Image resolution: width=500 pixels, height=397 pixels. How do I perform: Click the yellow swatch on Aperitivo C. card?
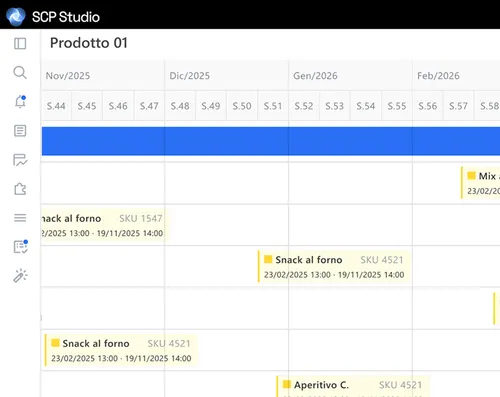click(286, 384)
